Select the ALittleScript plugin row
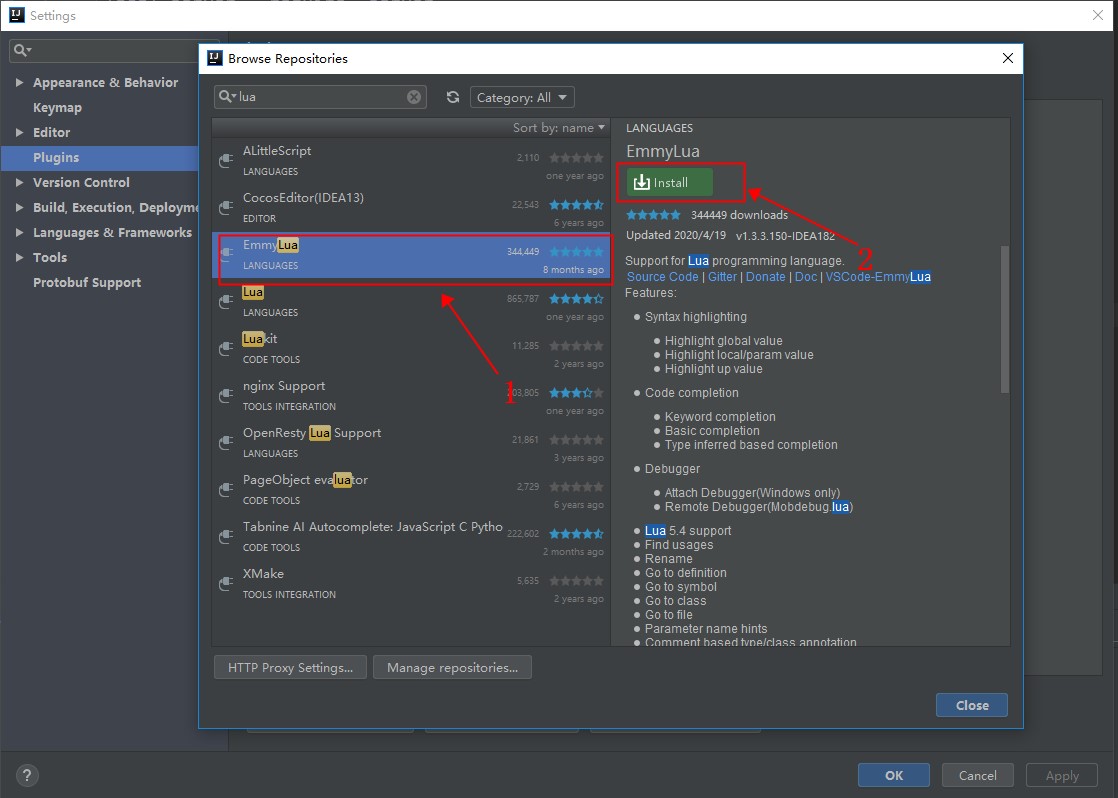Viewport: 1118px width, 798px height. coord(411,160)
